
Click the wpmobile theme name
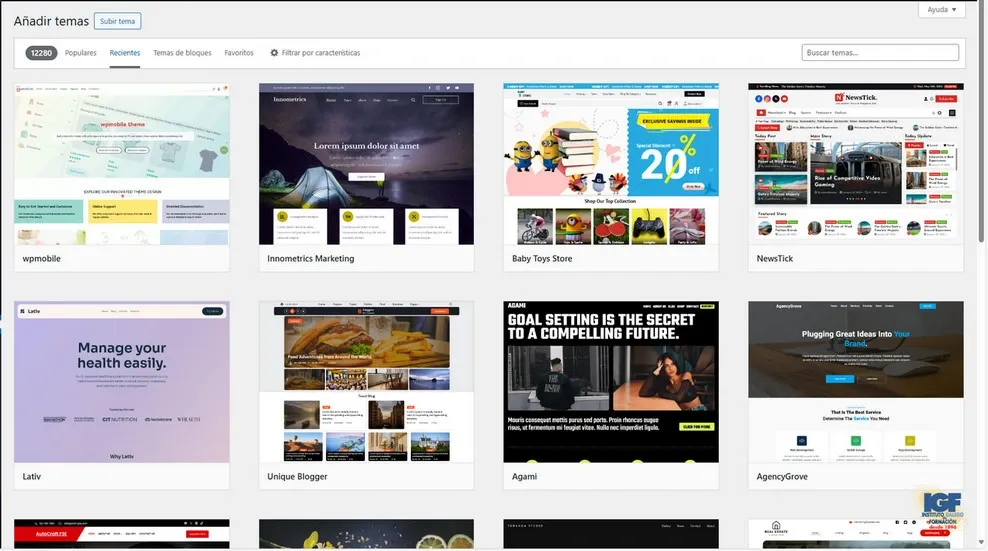pos(42,258)
